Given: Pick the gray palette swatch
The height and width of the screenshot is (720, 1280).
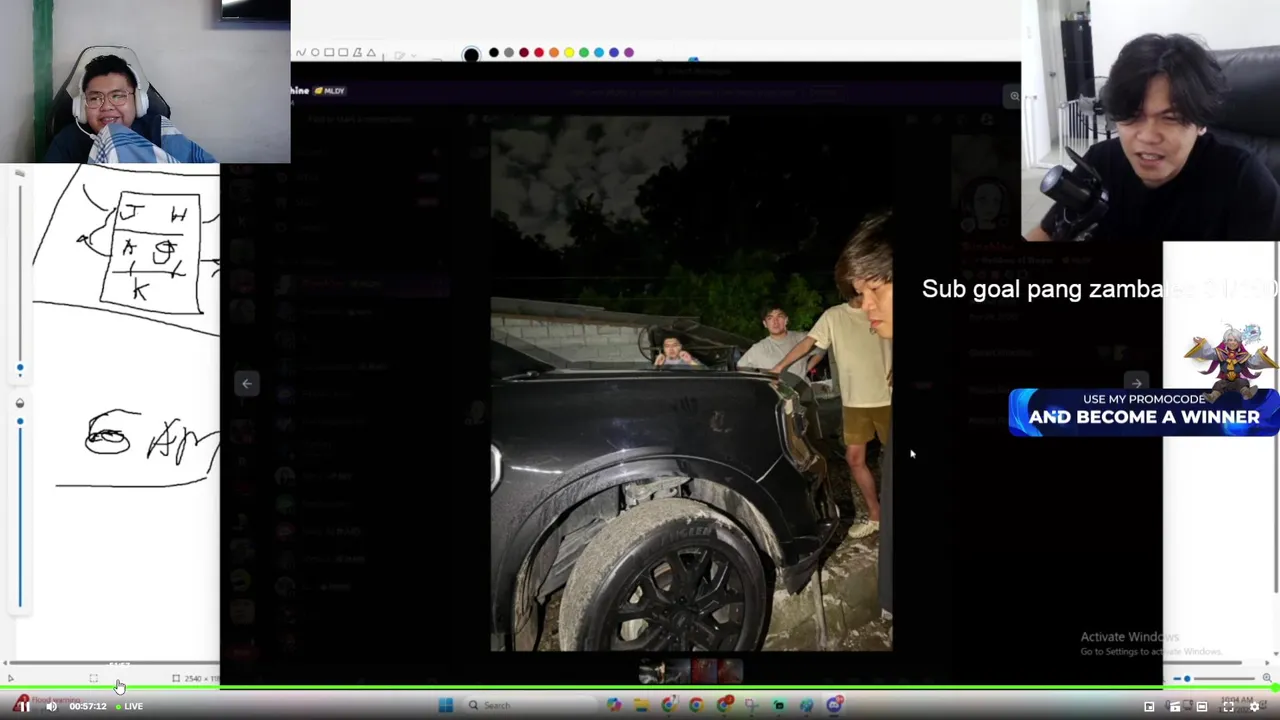Looking at the screenshot, I should click(509, 52).
